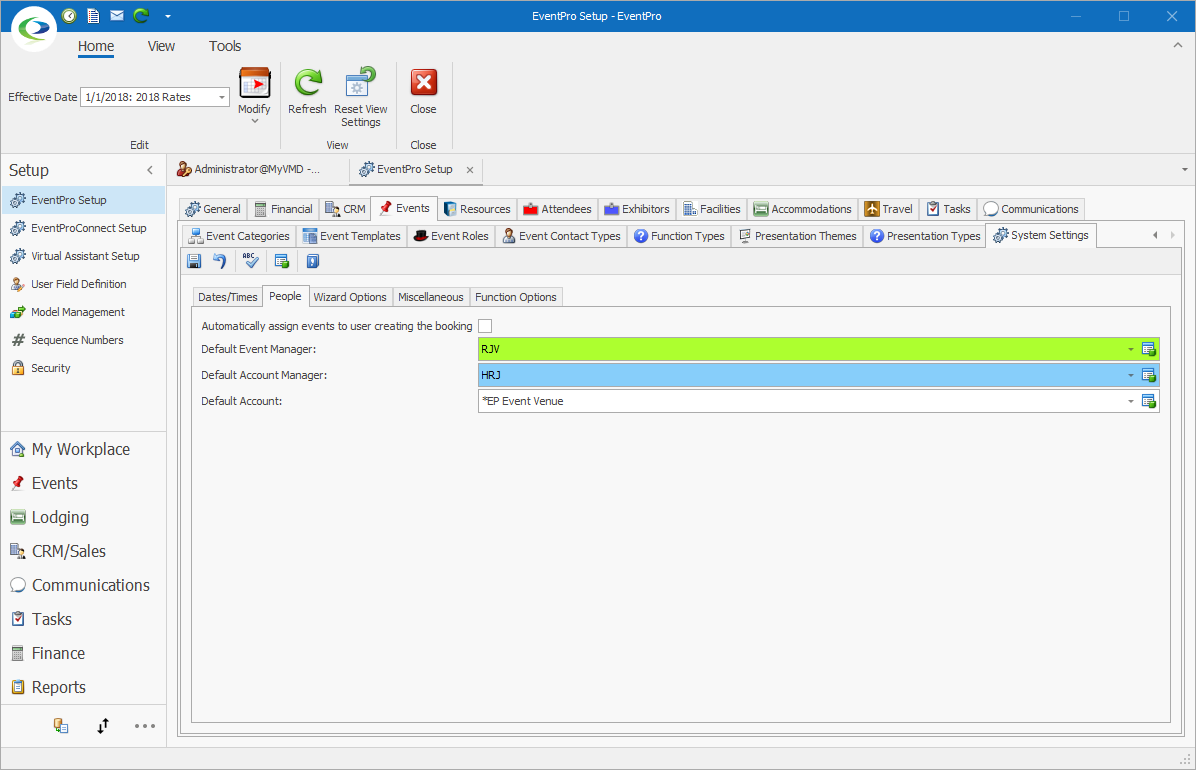The width and height of the screenshot is (1196, 770).
Task: Select the Wizard Options tab
Action: tap(350, 297)
